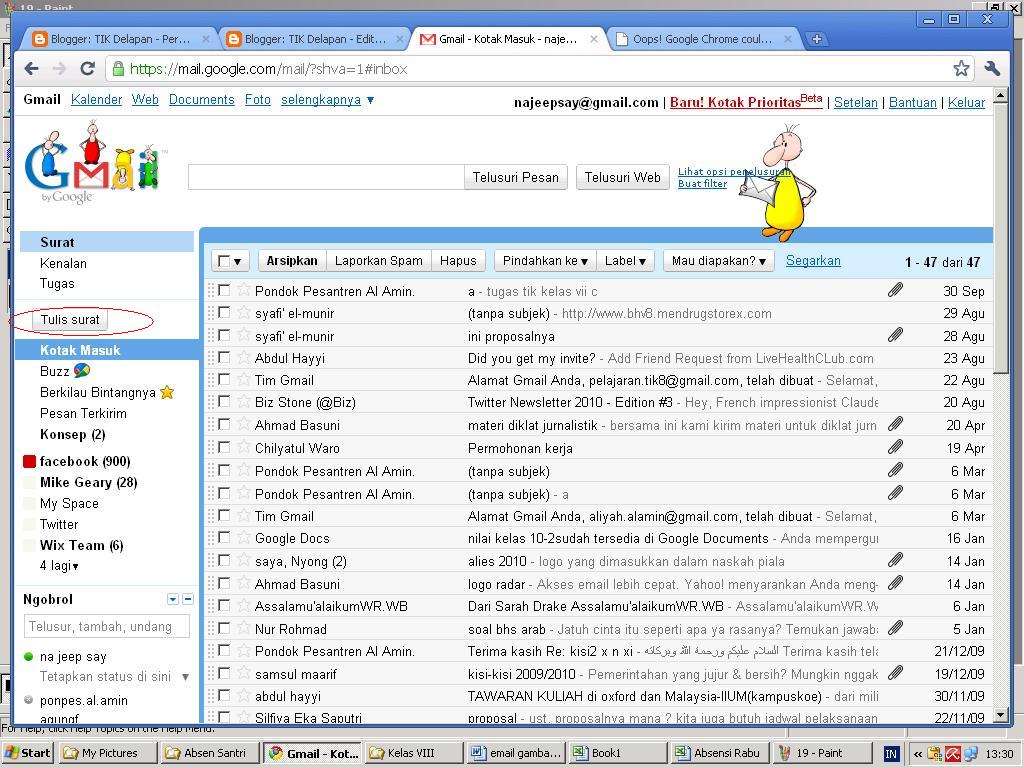Viewport: 1024px width, 768px height.
Task: Switch to the Blogger TIK Delapan - Per... tab
Action: click(x=120, y=39)
